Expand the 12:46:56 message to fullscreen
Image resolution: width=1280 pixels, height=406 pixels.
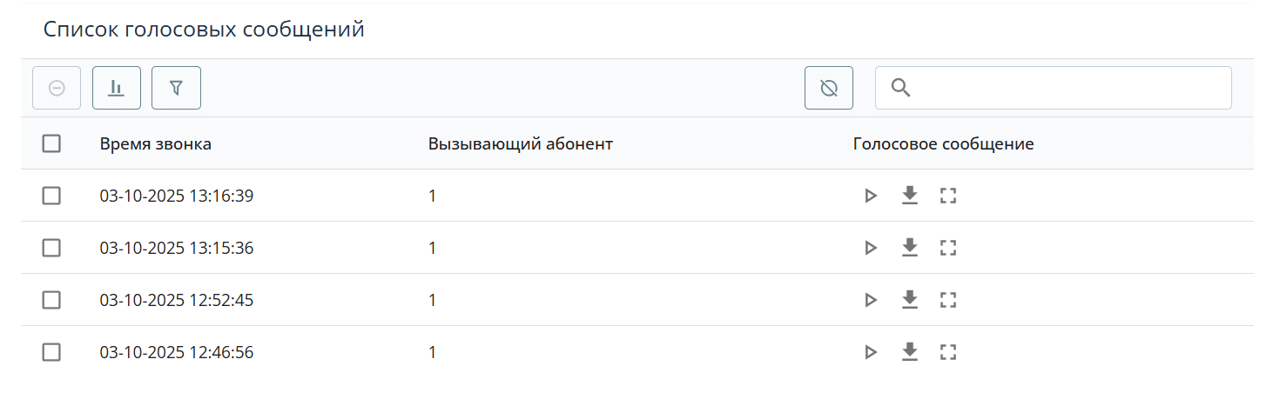coord(949,352)
